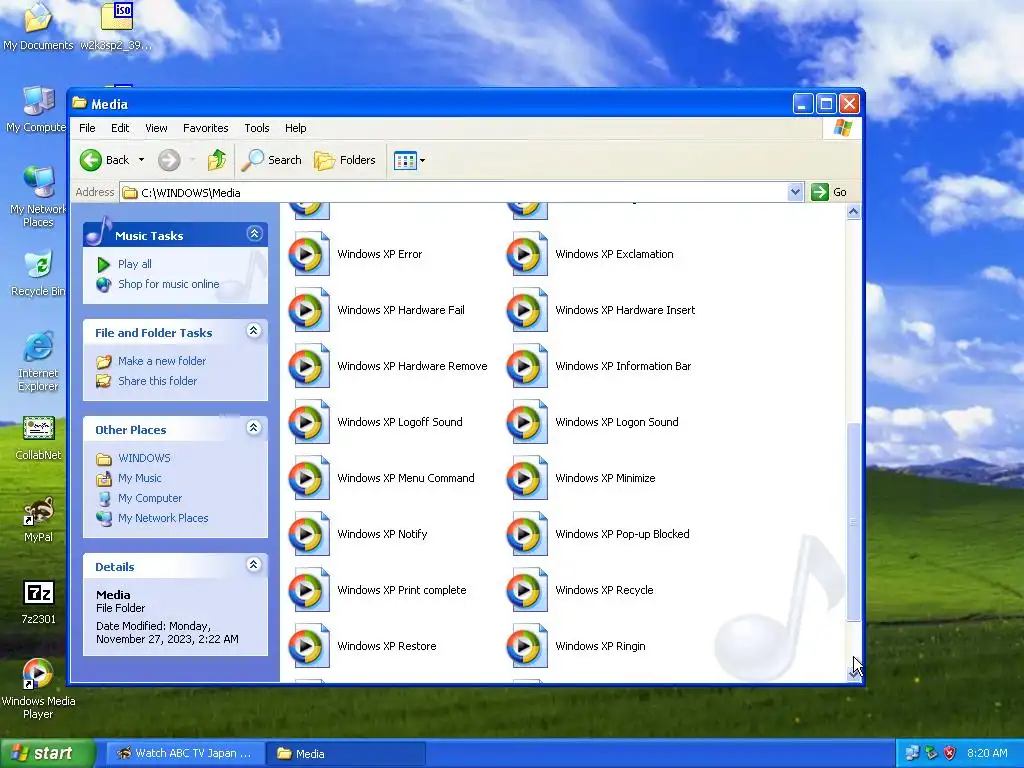Open the View menu
This screenshot has height=768, width=1024.
156,128
